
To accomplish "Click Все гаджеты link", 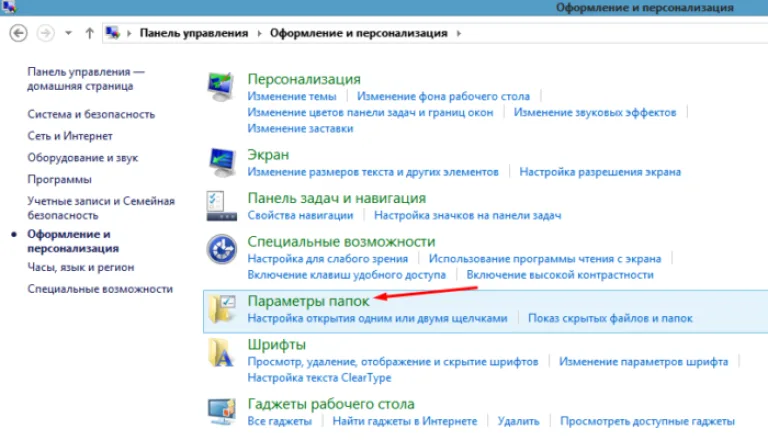I will pos(280,421).
